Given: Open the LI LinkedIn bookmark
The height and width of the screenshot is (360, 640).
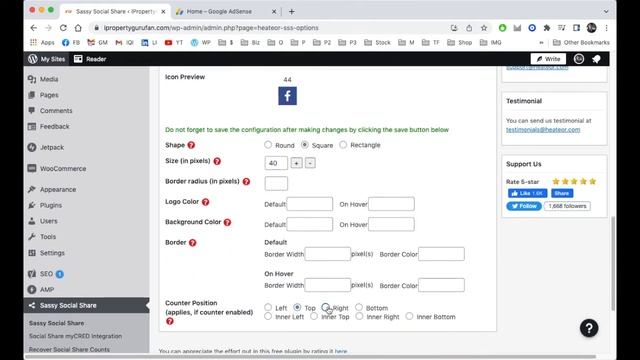Looking at the screenshot, I should pyautogui.click(x=149, y=42).
